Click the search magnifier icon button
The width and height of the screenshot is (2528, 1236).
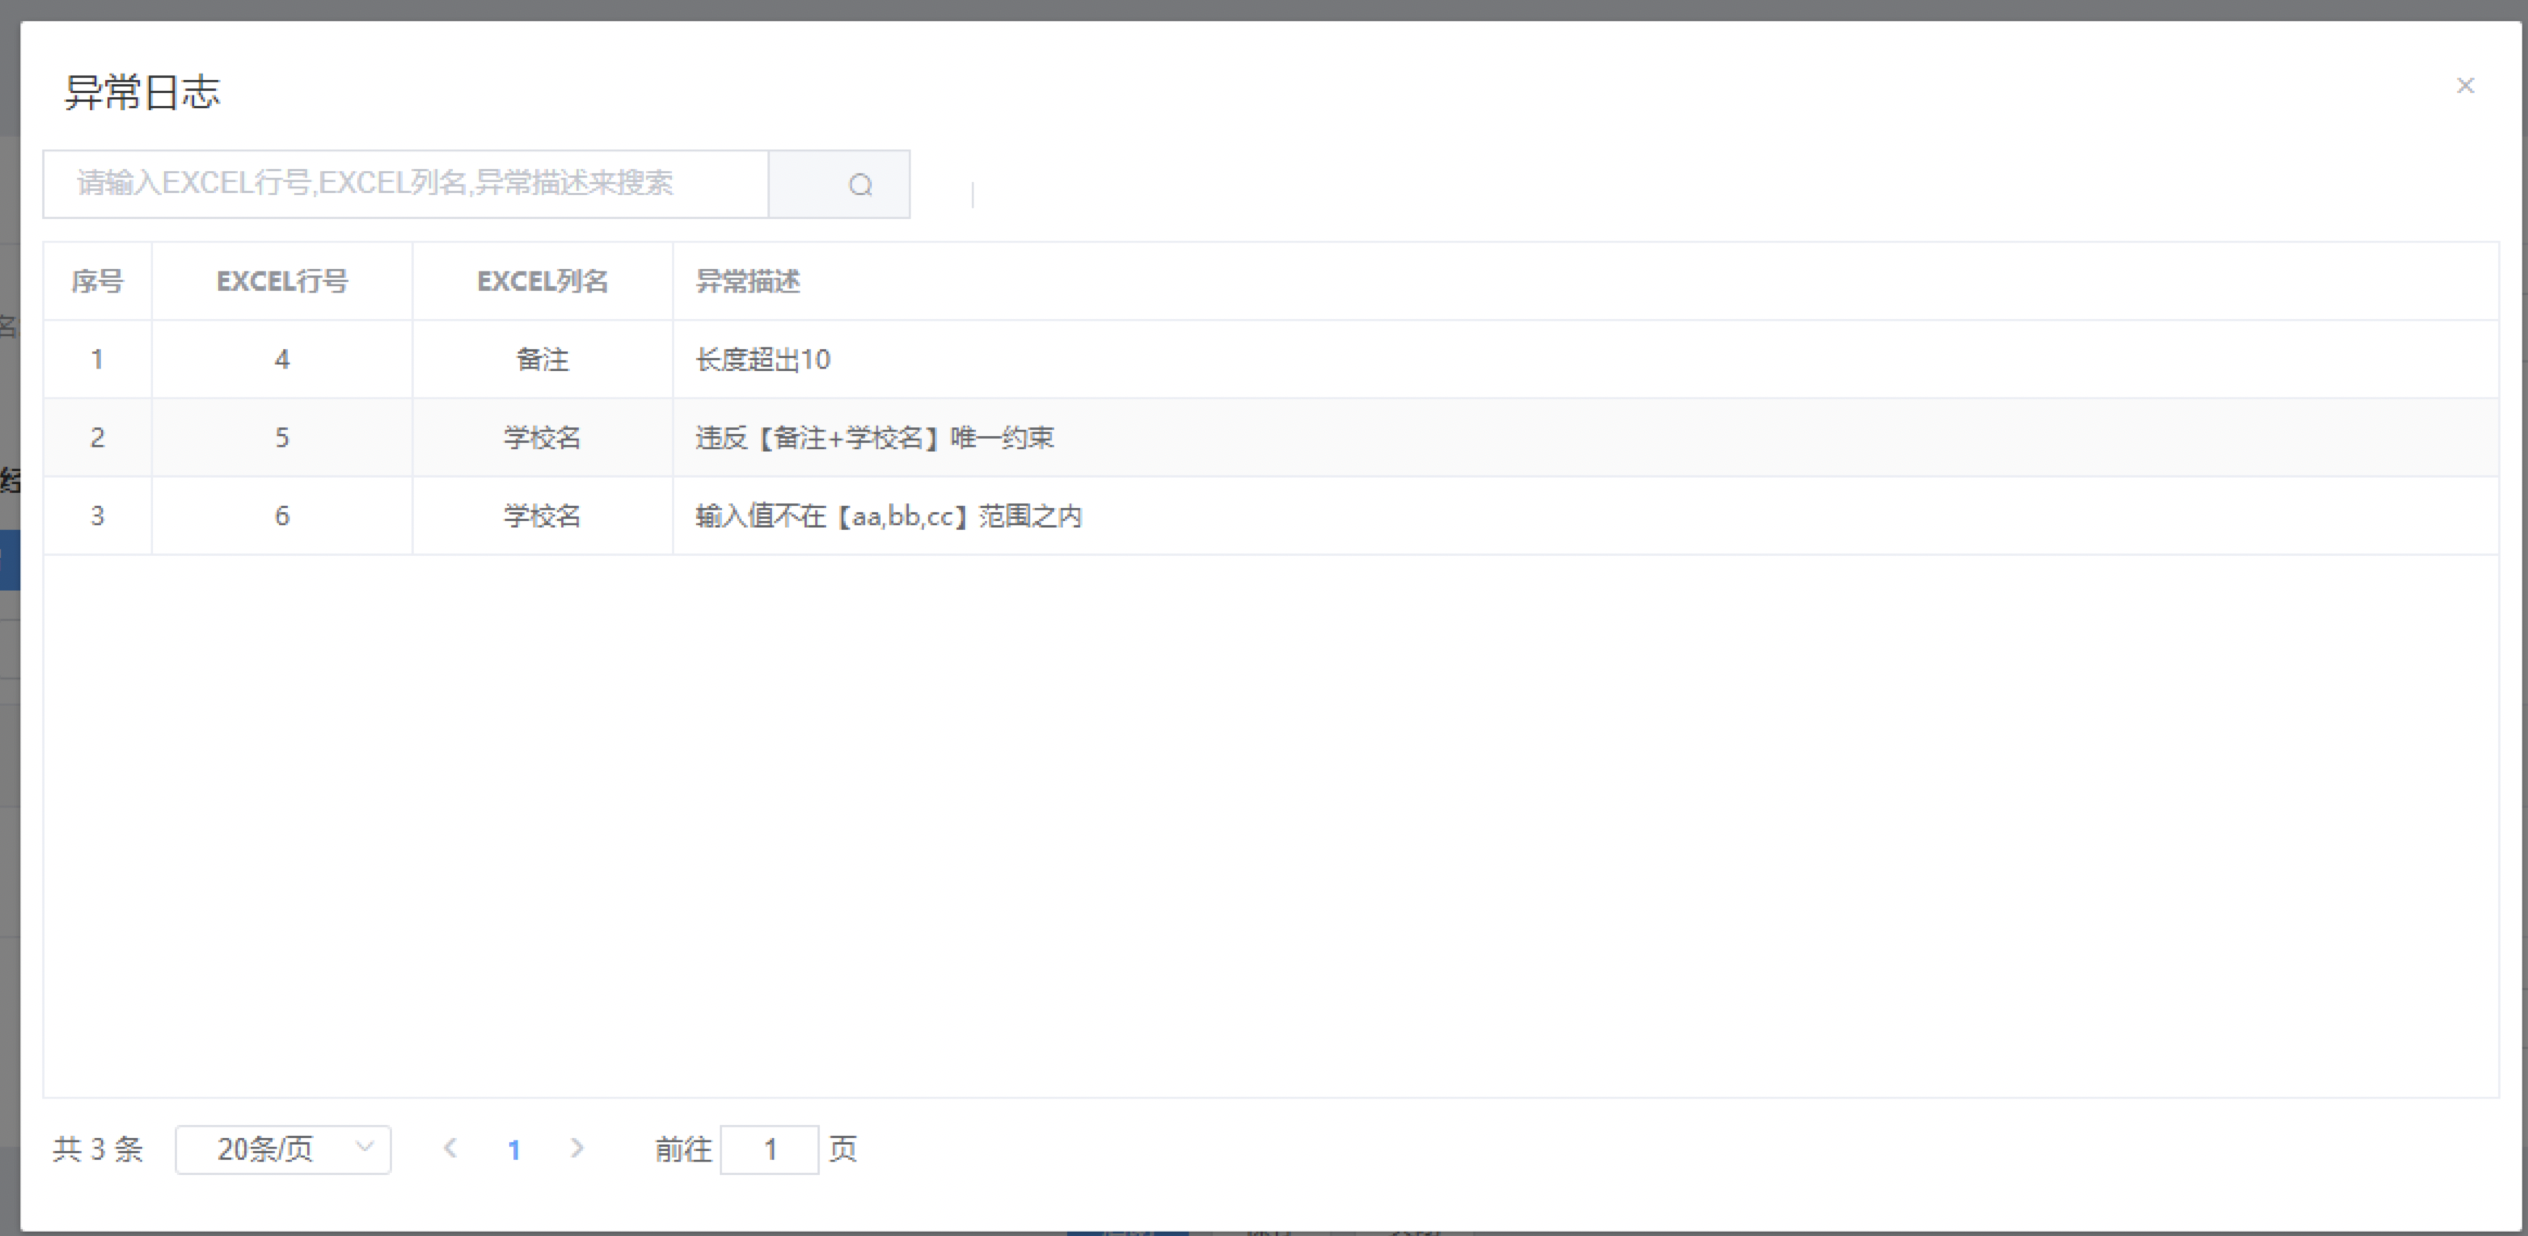(860, 185)
